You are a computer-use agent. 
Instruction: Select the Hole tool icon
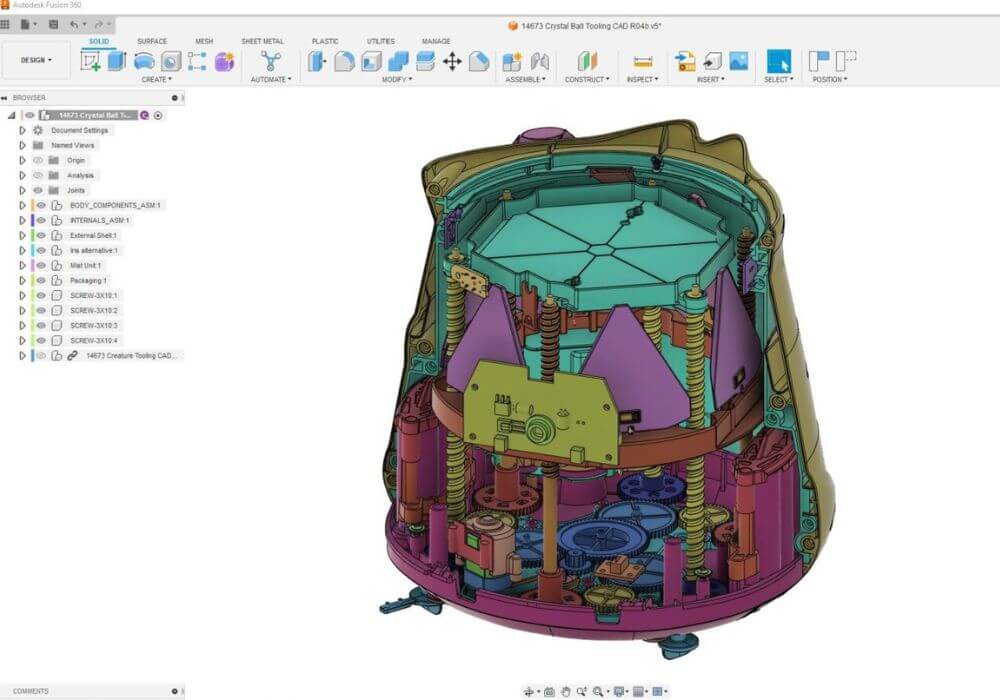click(171, 61)
